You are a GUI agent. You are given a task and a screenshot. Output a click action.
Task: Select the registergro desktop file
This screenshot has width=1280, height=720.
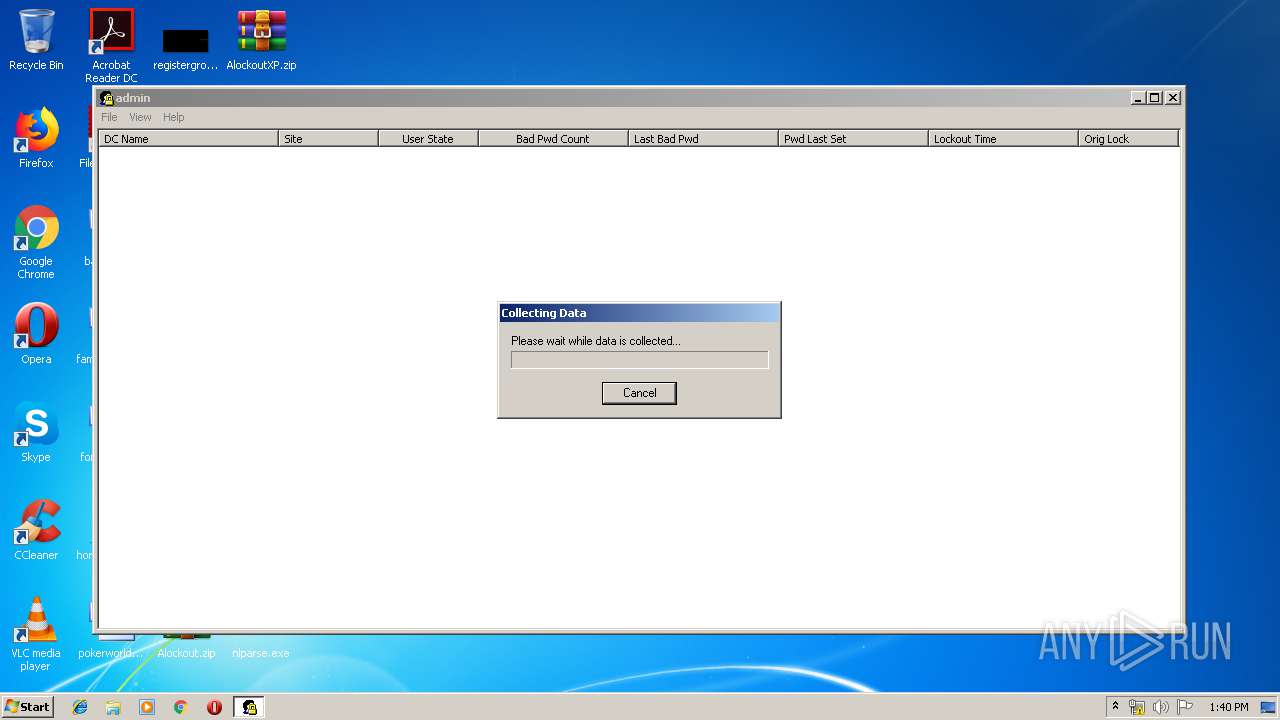(x=186, y=49)
